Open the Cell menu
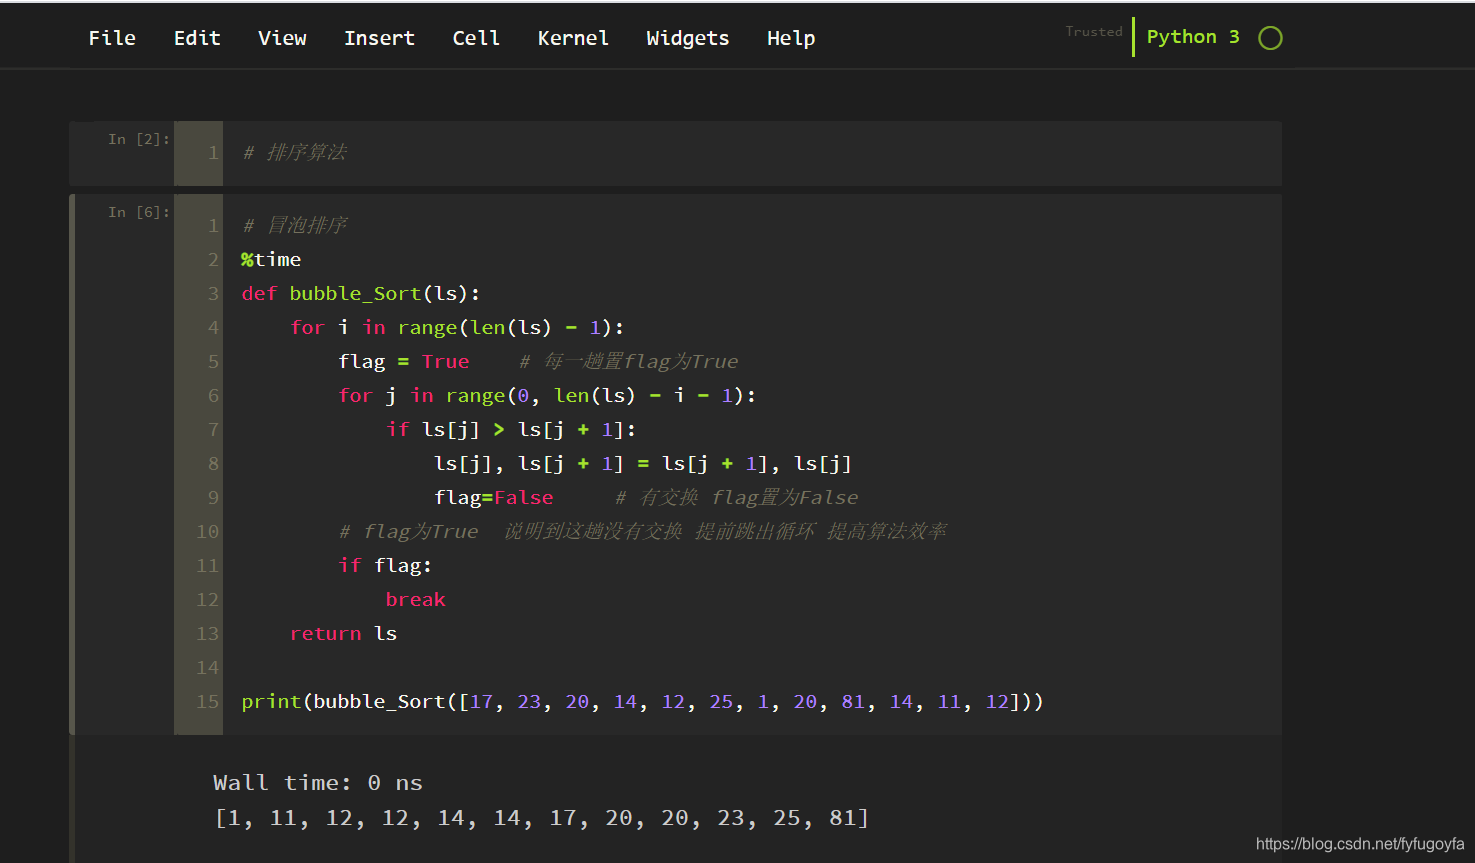 click(x=476, y=38)
